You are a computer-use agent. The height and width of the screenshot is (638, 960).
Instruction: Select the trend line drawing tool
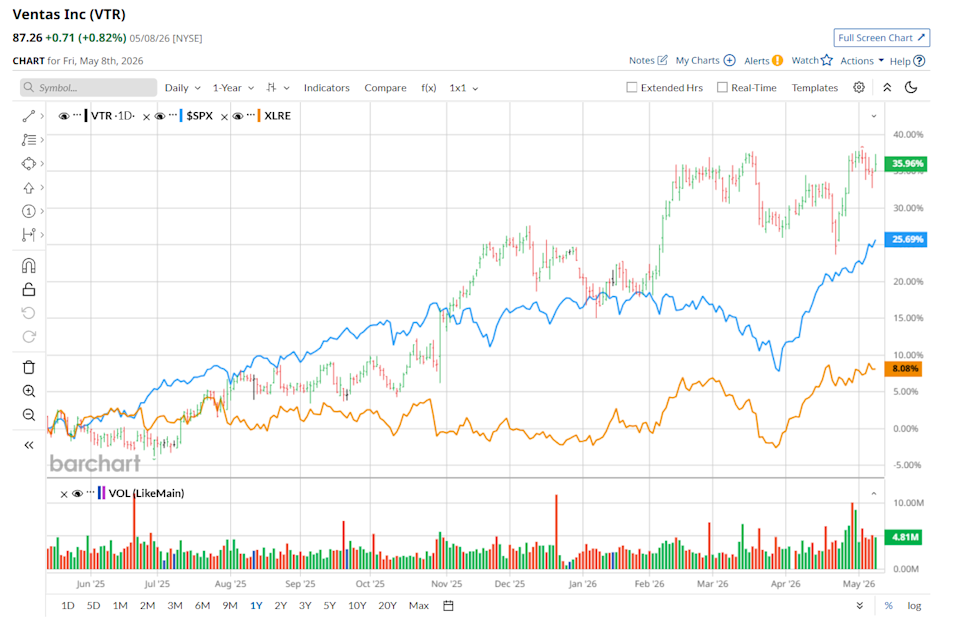pyautogui.click(x=28, y=116)
